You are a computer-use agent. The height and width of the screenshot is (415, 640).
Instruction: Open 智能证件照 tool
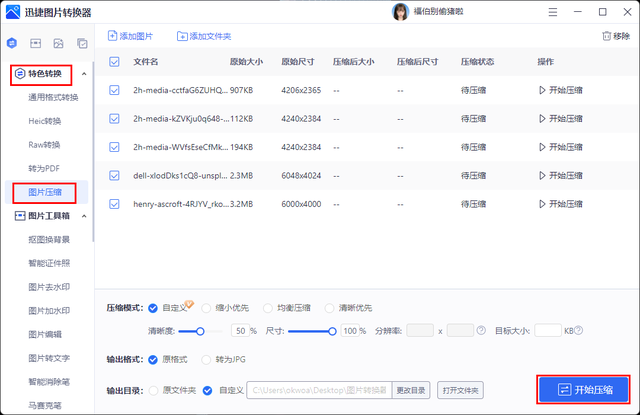[x=49, y=263]
